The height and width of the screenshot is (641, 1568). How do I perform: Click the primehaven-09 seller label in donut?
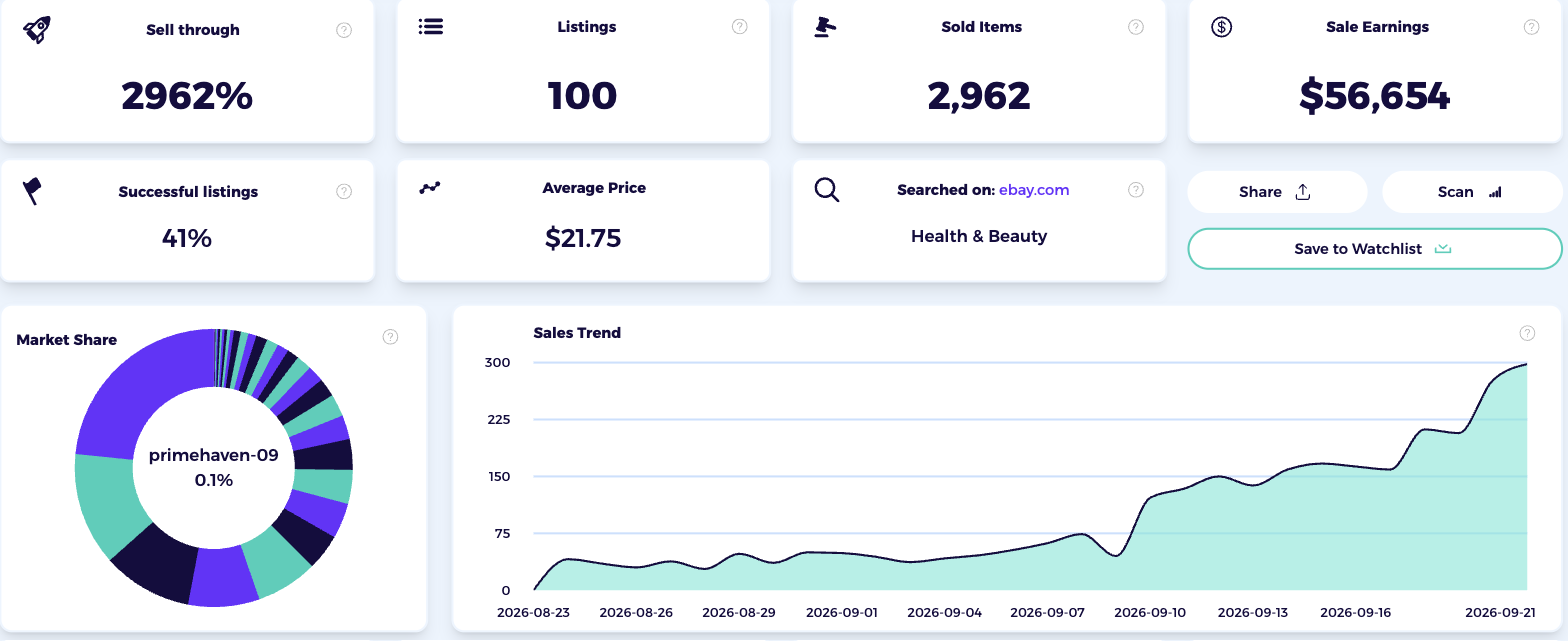tap(214, 456)
